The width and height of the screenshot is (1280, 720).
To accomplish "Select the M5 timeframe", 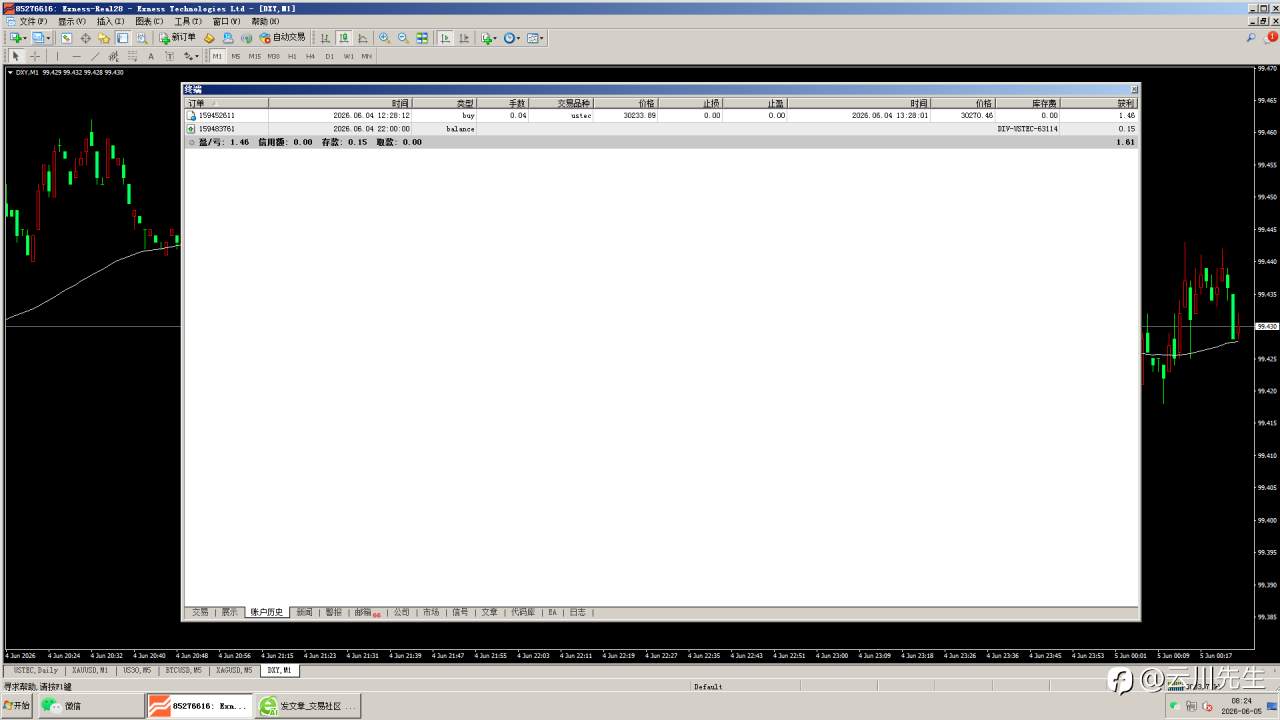I will 236,56.
